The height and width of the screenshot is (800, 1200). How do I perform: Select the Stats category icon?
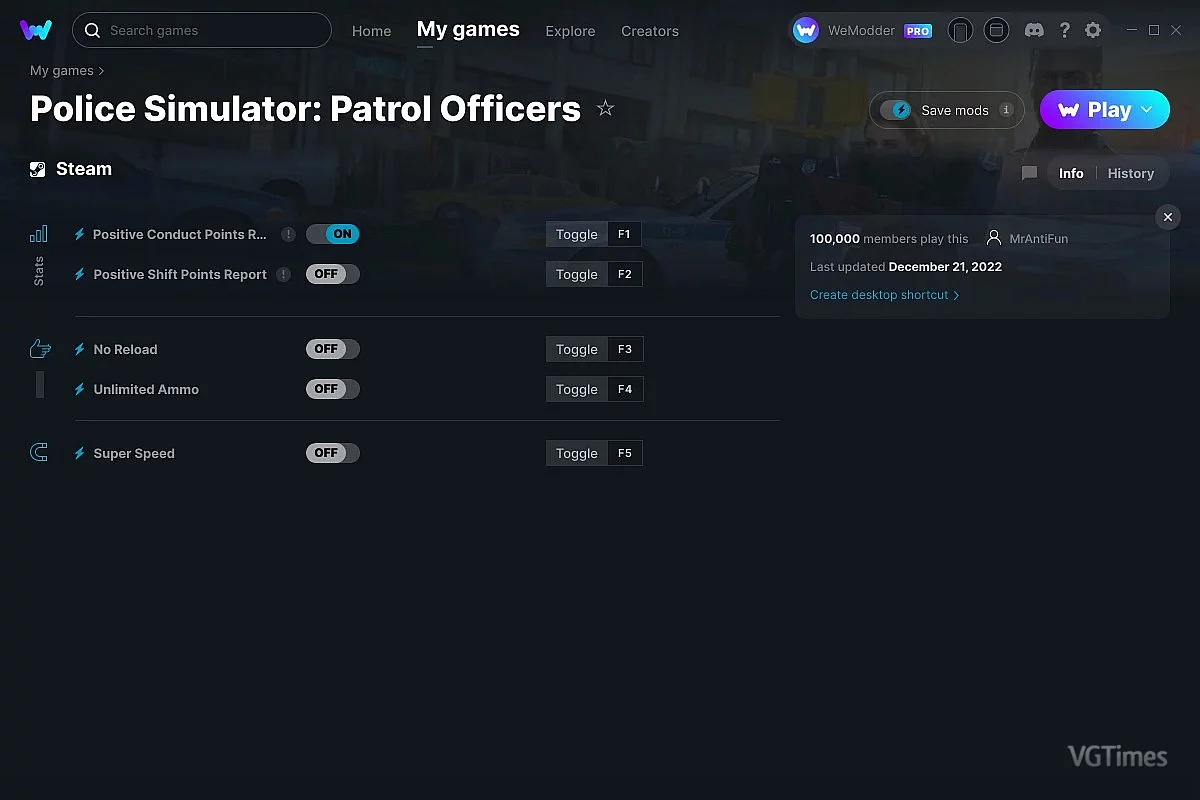tap(39, 234)
